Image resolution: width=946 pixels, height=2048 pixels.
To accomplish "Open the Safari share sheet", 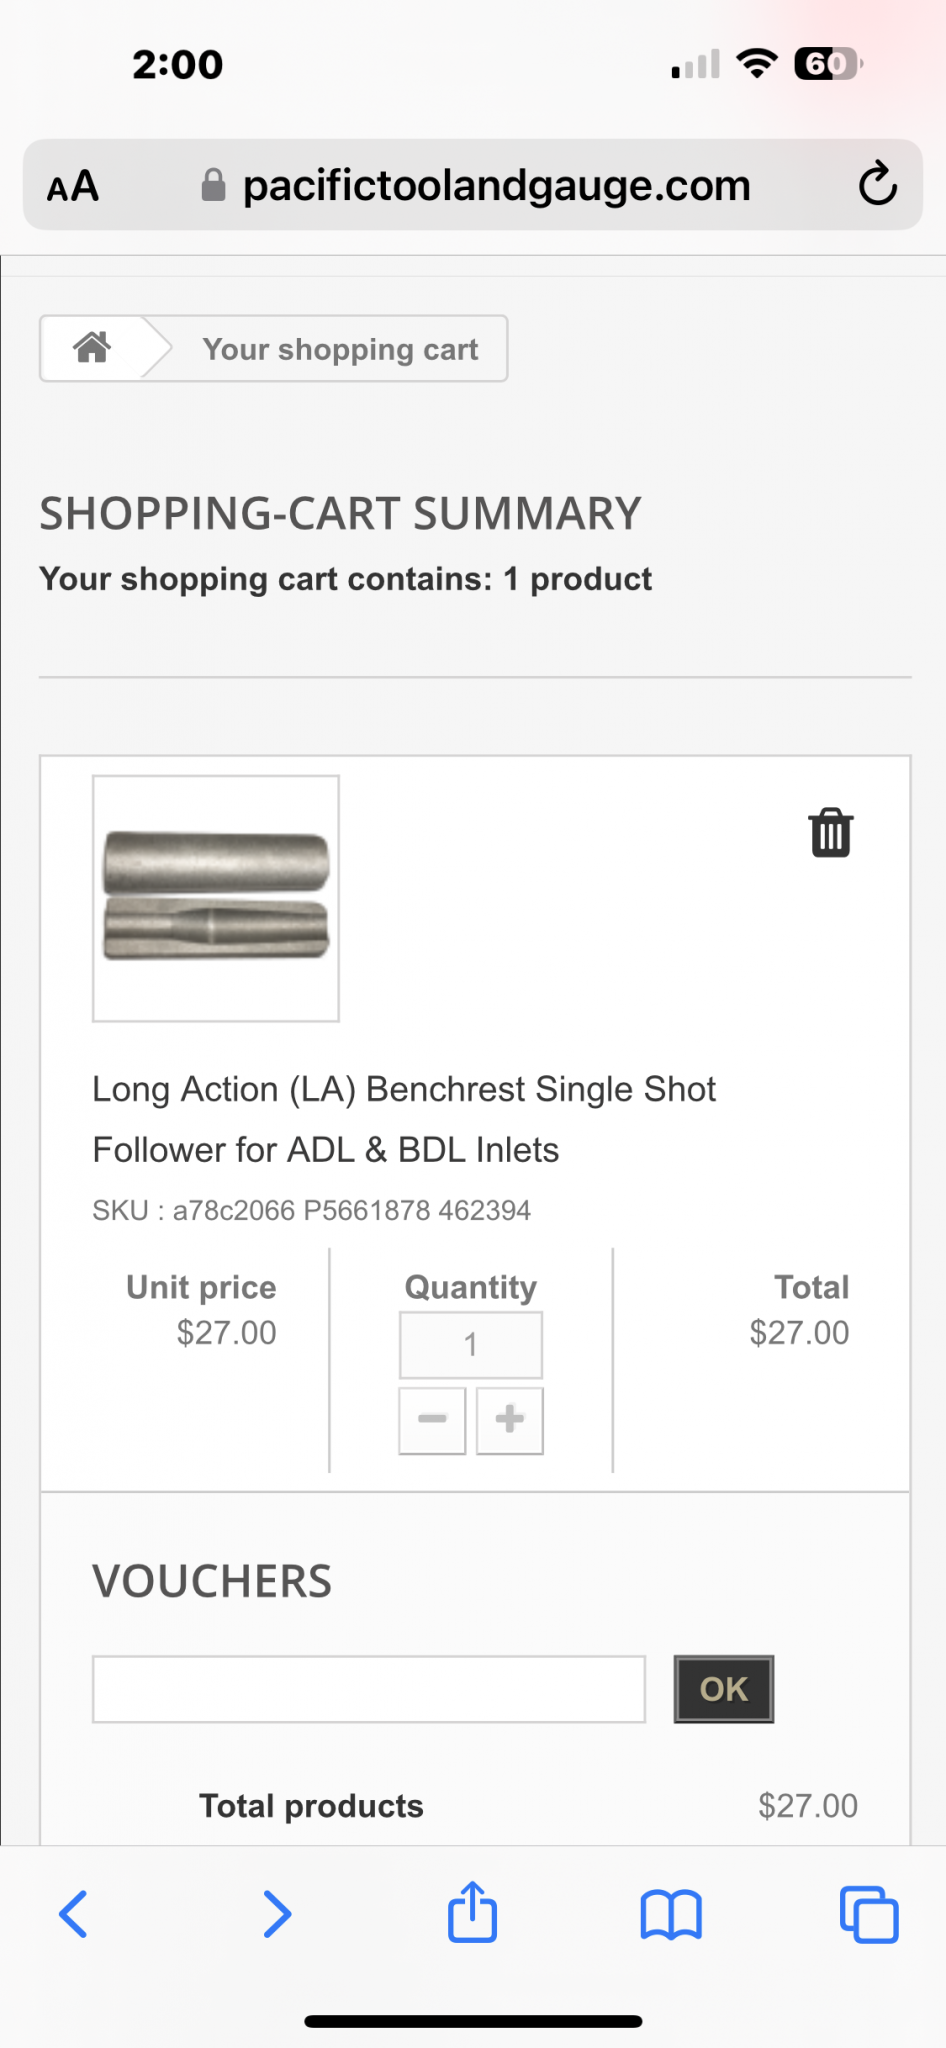I will click(472, 1912).
